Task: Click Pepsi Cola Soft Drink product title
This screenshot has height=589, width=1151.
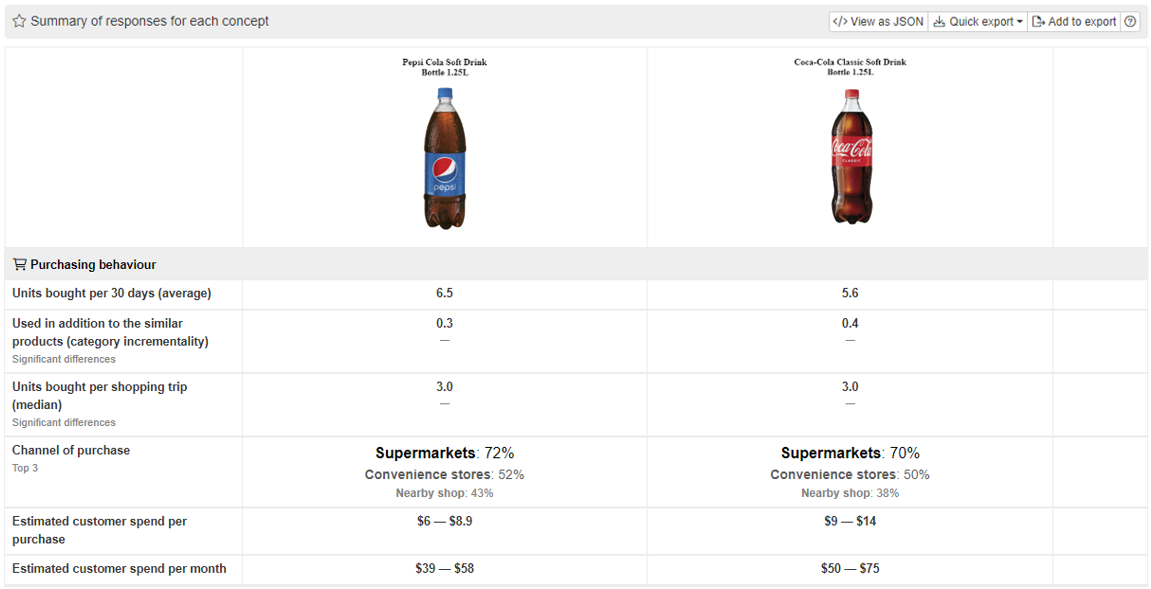Action: [x=444, y=67]
